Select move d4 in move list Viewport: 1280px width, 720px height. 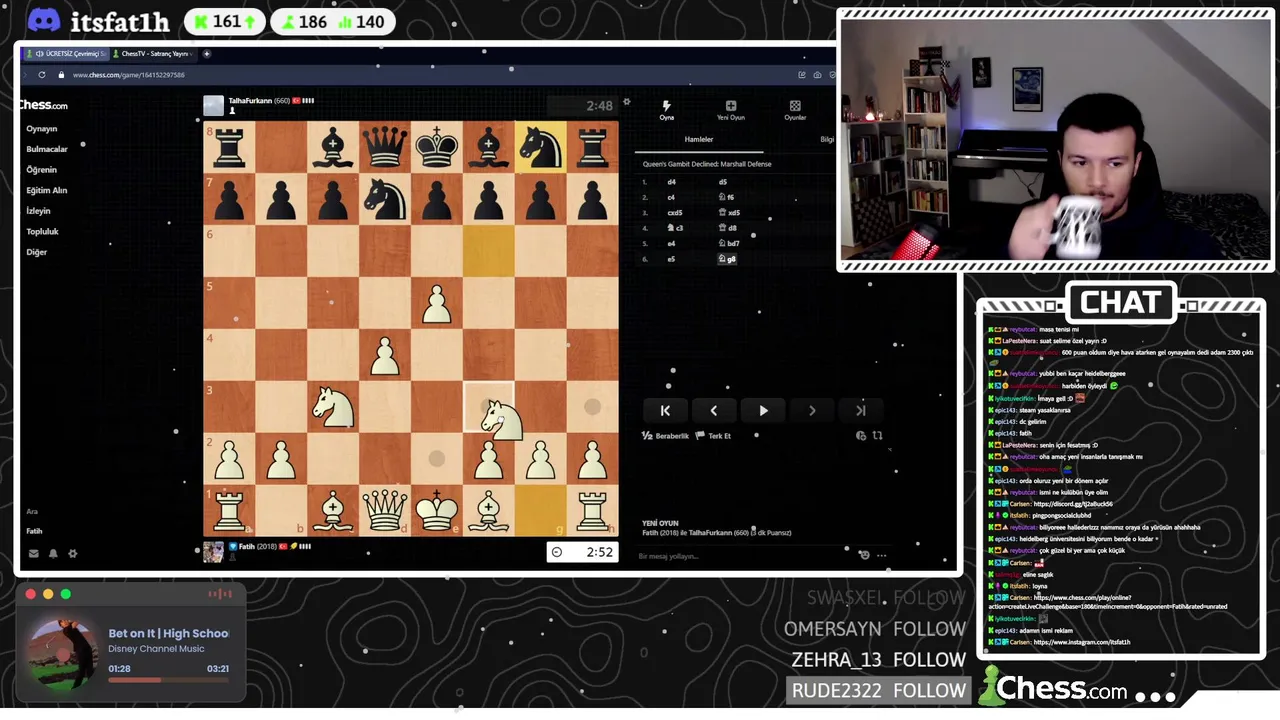pyautogui.click(x=672, y=182)
